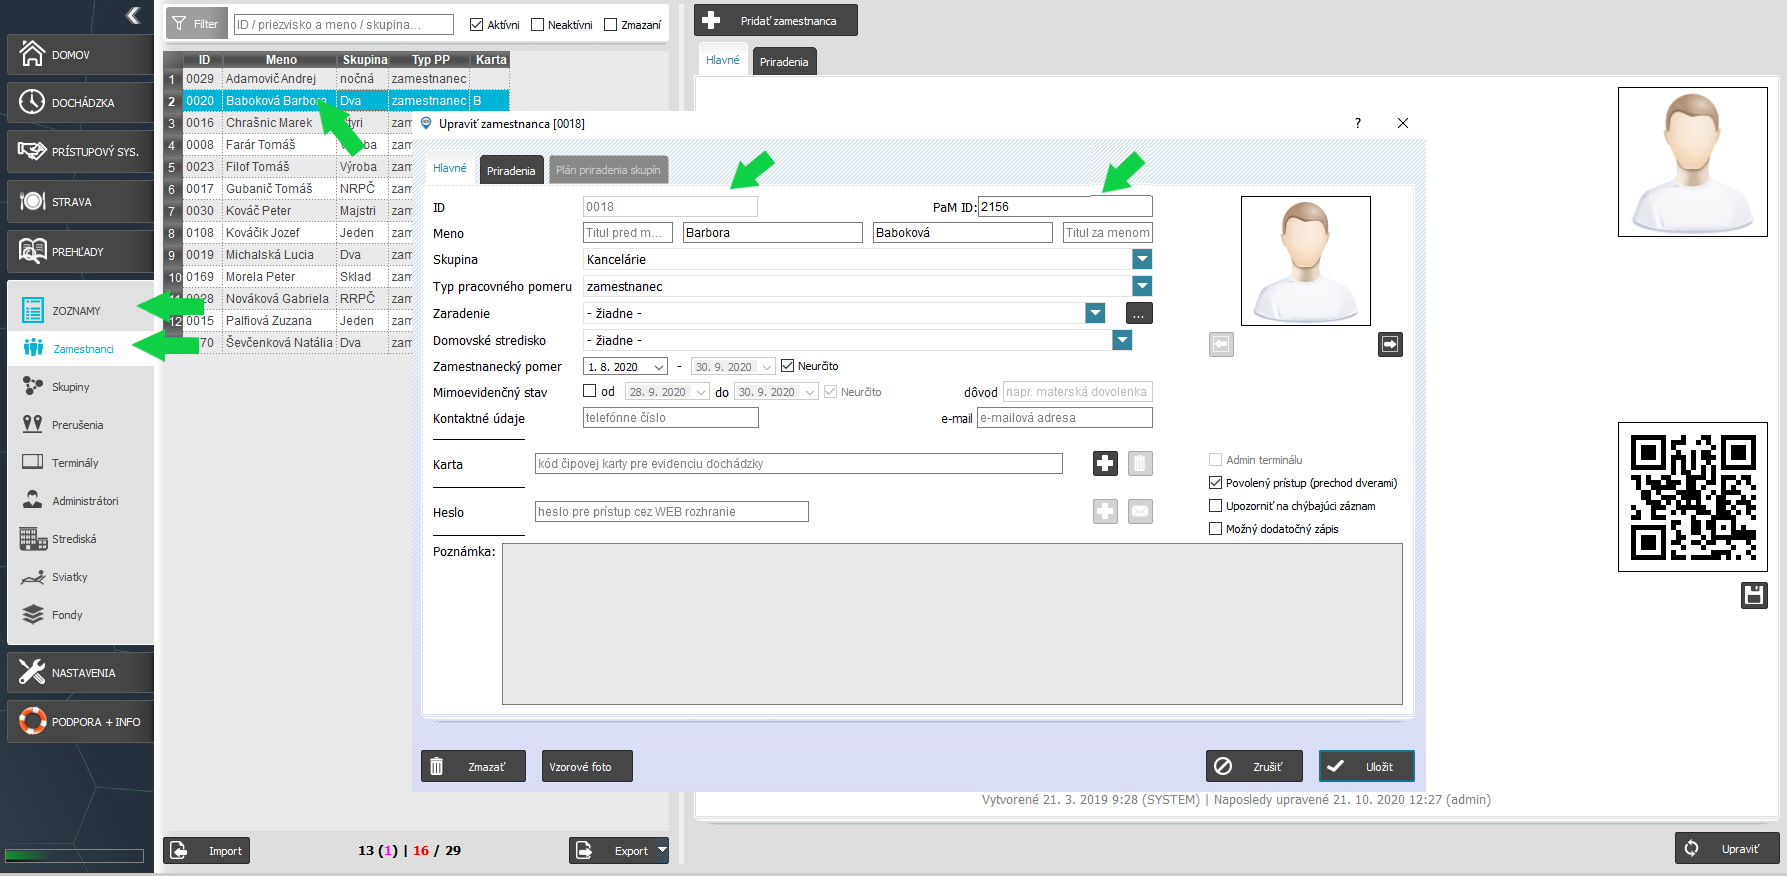This screenshot has width=1787, height=876.
Task: Open Prerušenia list in sidebar
Action: (x=77, y=425)
